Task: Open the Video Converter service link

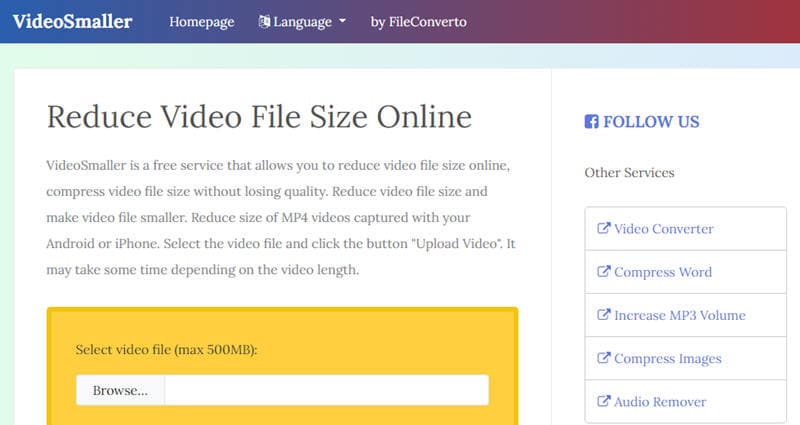Action: tap(663, 229)
